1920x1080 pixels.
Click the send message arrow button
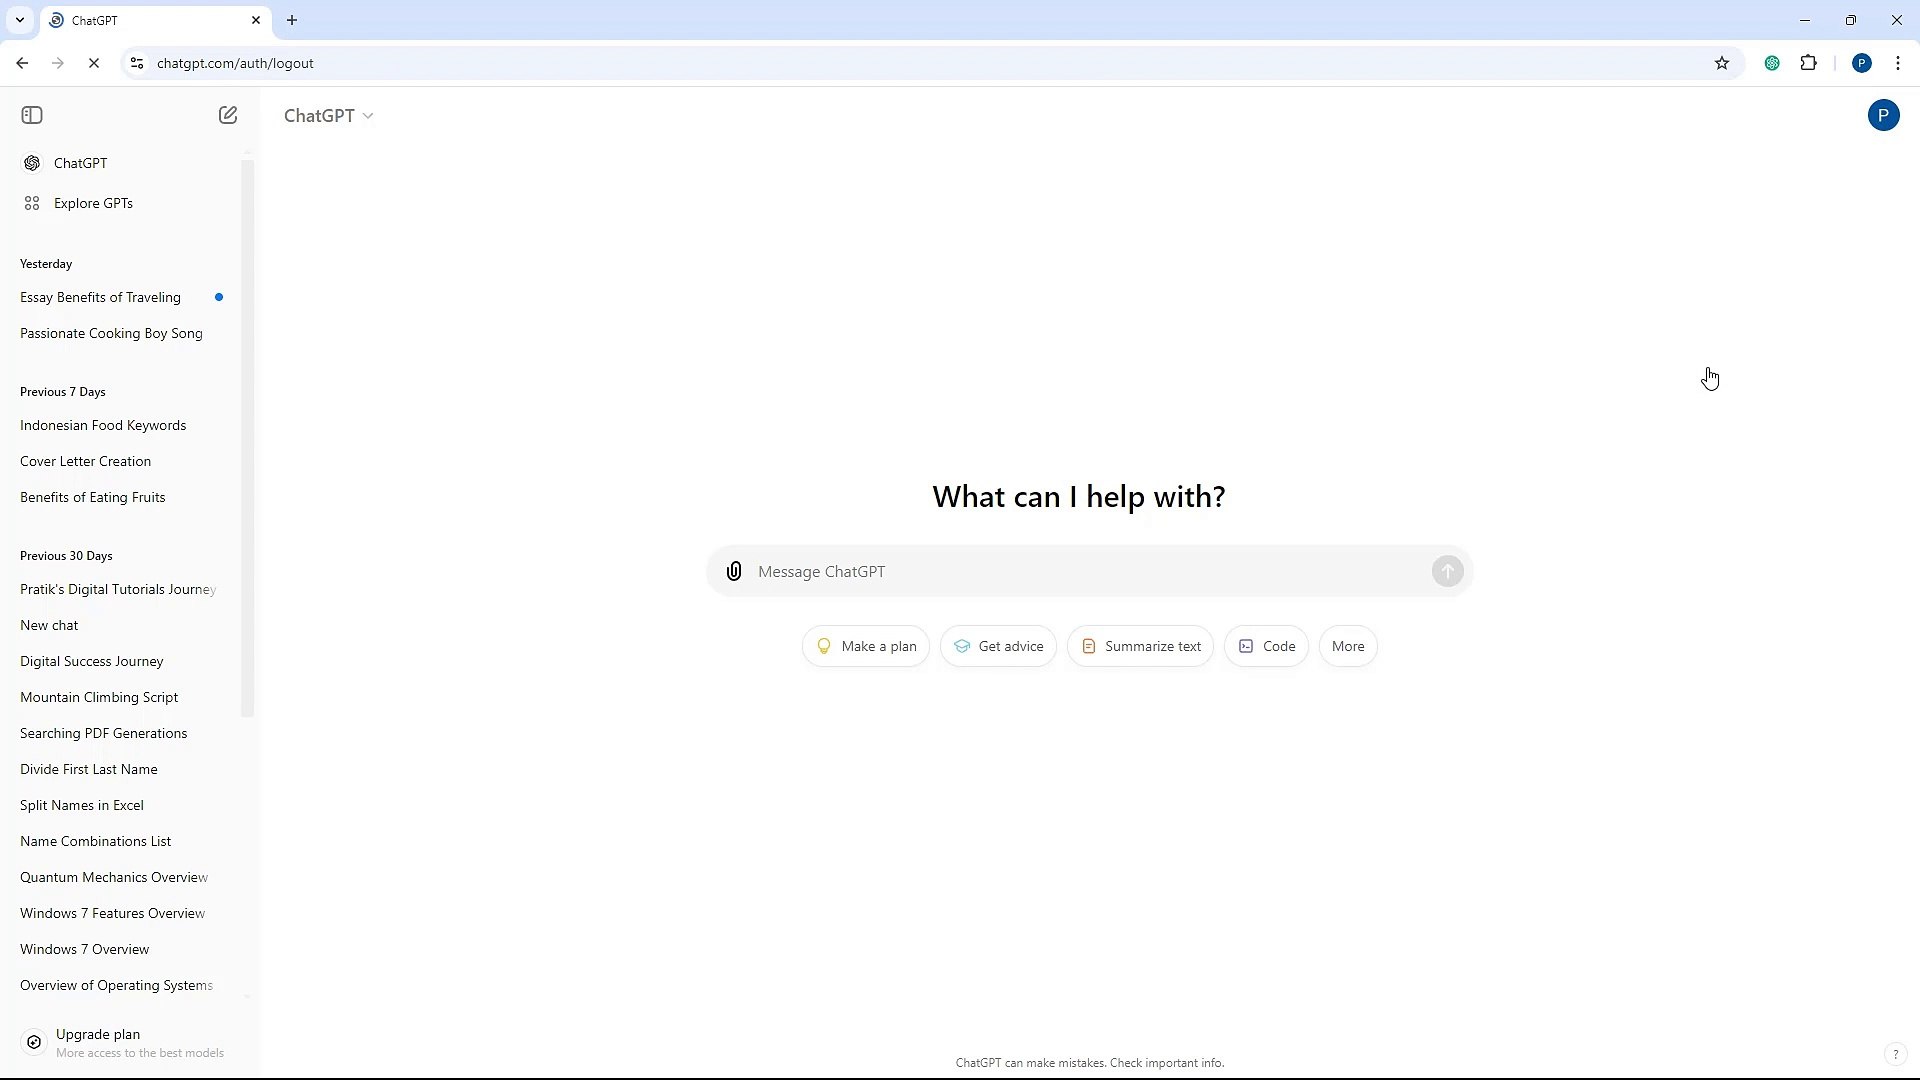(1447, 571)
